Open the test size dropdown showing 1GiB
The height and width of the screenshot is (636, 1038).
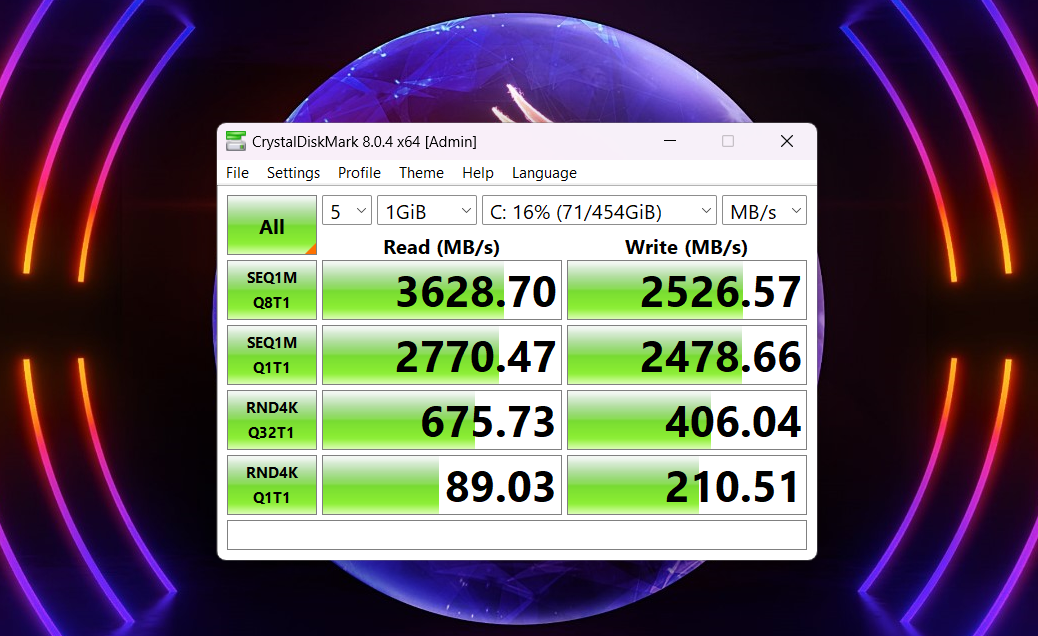pyautogui.click(x=427, y=211)
